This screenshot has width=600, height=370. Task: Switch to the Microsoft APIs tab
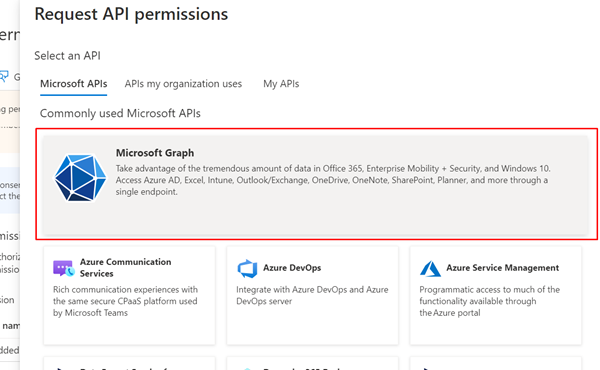(x=73, y=84)
